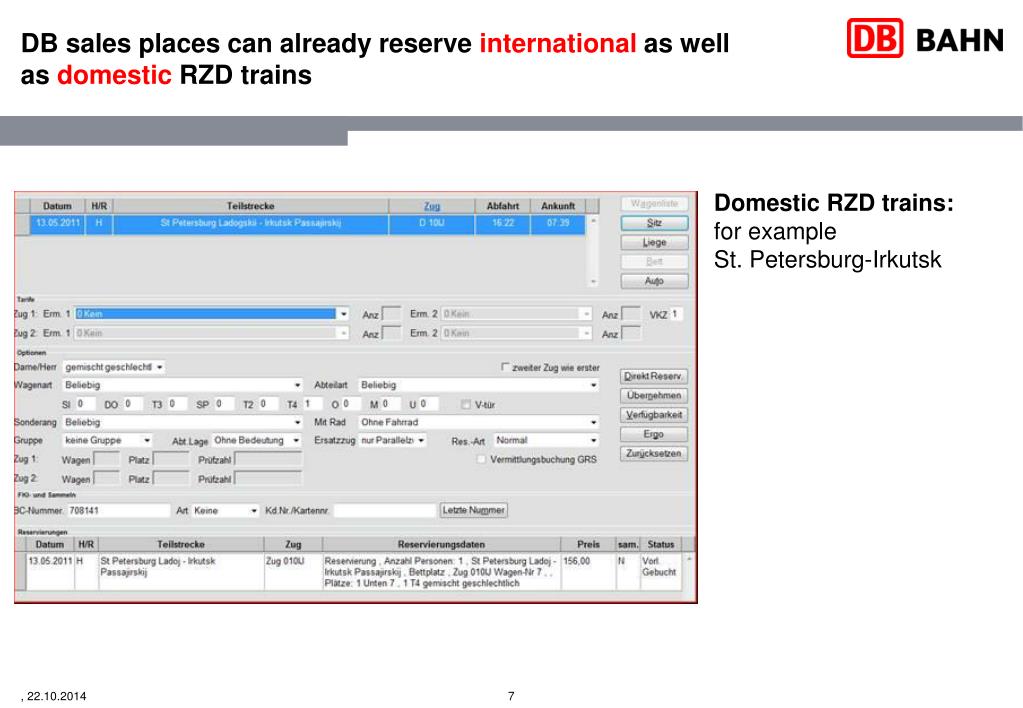The image size is (1023, 708).
Task: Click the Direkt Reserv. button
Action: pos(654,377)
